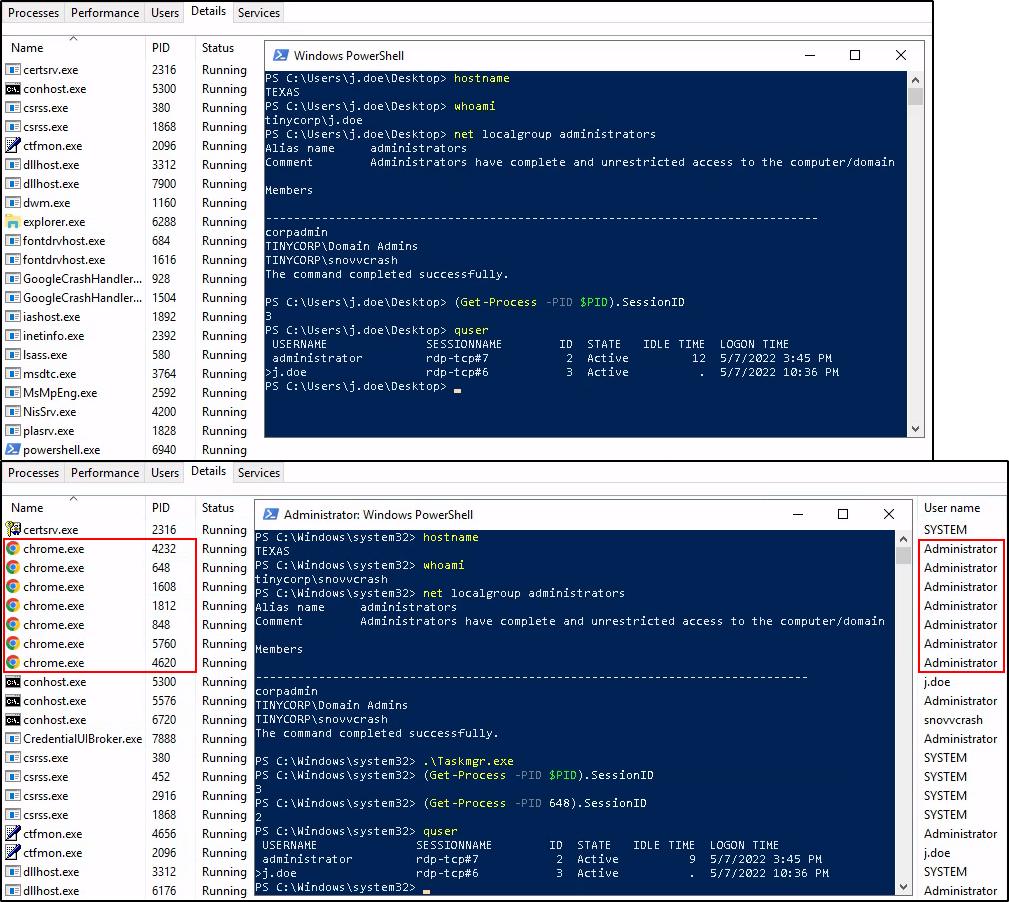Screen dimensions: 1009x902
Task: Click the ctfmon.exe pen icon for PID 4656
Action: coord(13,834)
